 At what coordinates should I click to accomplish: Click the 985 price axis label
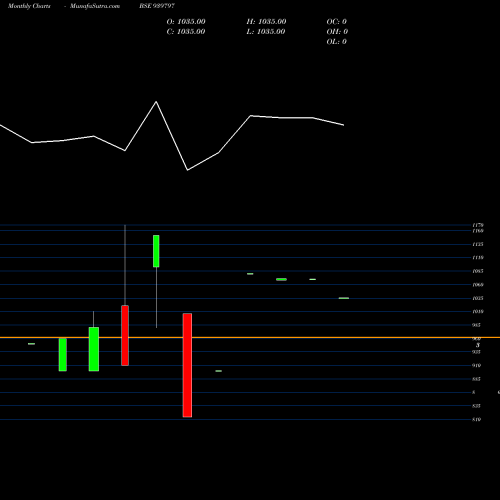click(x=476, y=325)
